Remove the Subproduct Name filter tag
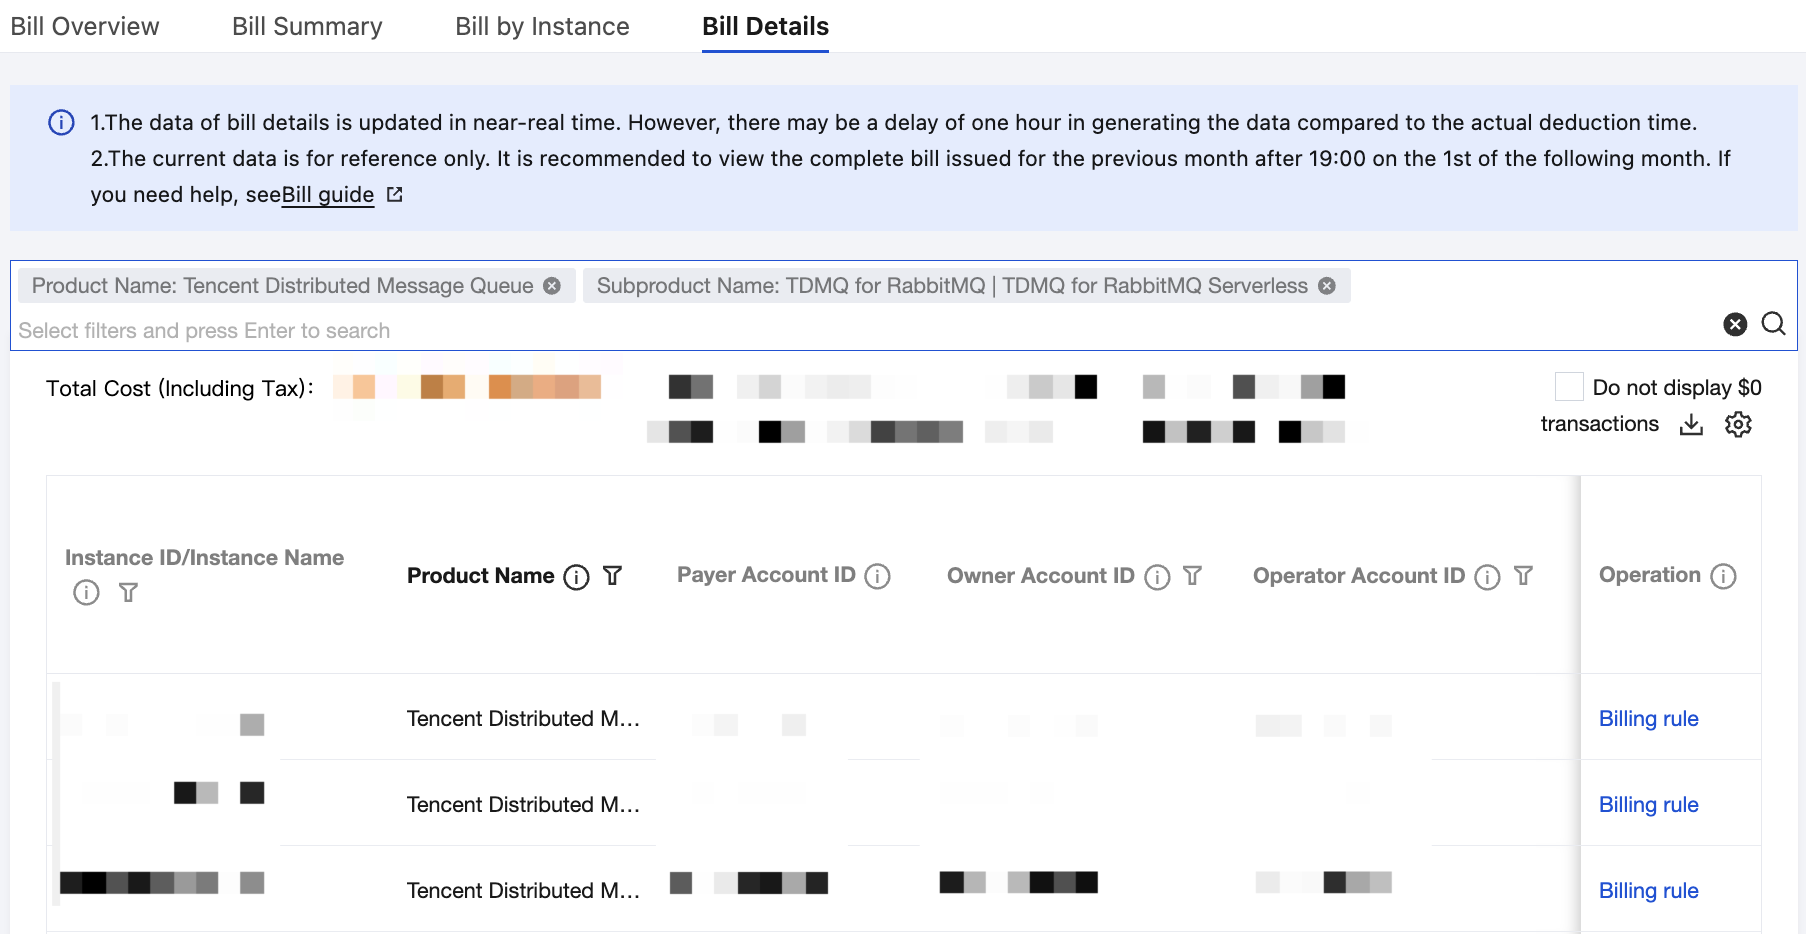The height and width of the screenshot is (934, 1806). (1327, 286)
